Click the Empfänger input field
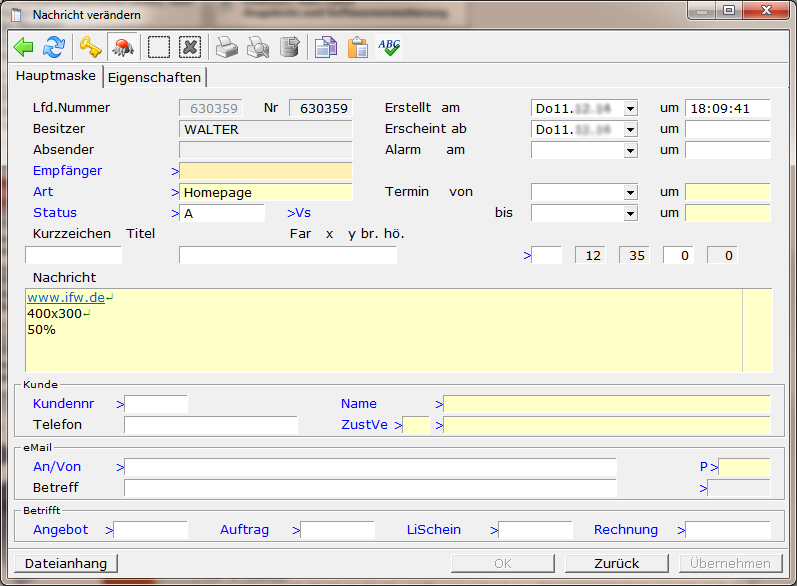The width and height of the screenshot is (797, 586). pos(265,171)
